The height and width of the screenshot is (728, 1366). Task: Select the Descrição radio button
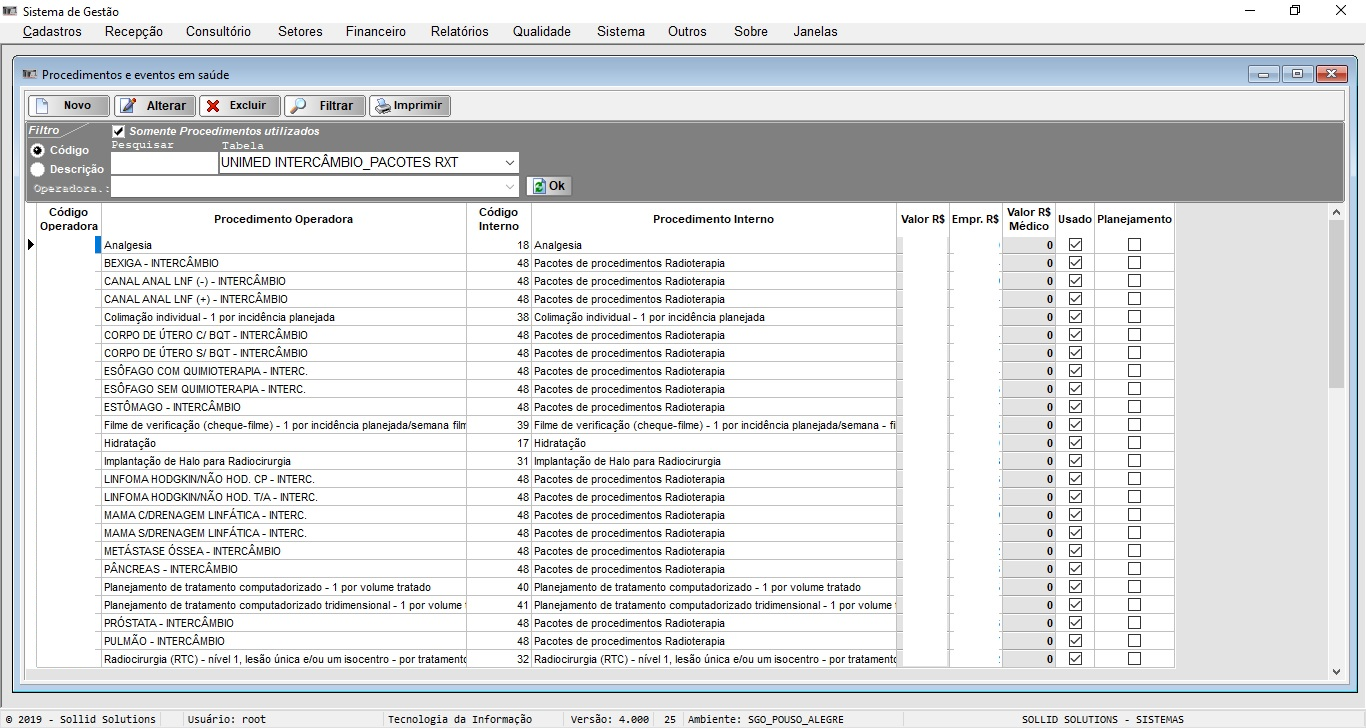tap(37, 169)
